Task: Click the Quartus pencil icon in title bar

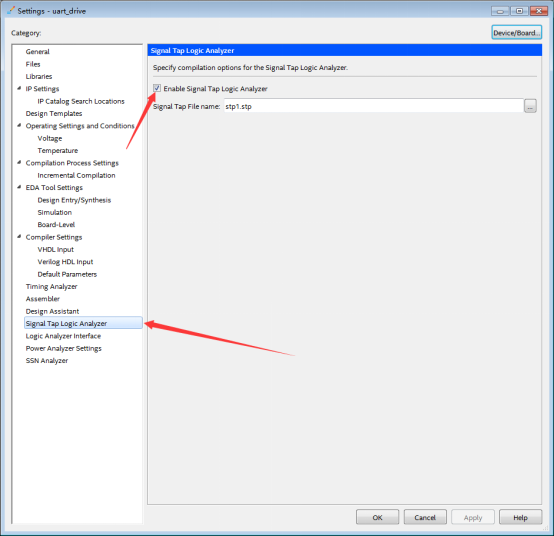Action: (x=11, y=10)
